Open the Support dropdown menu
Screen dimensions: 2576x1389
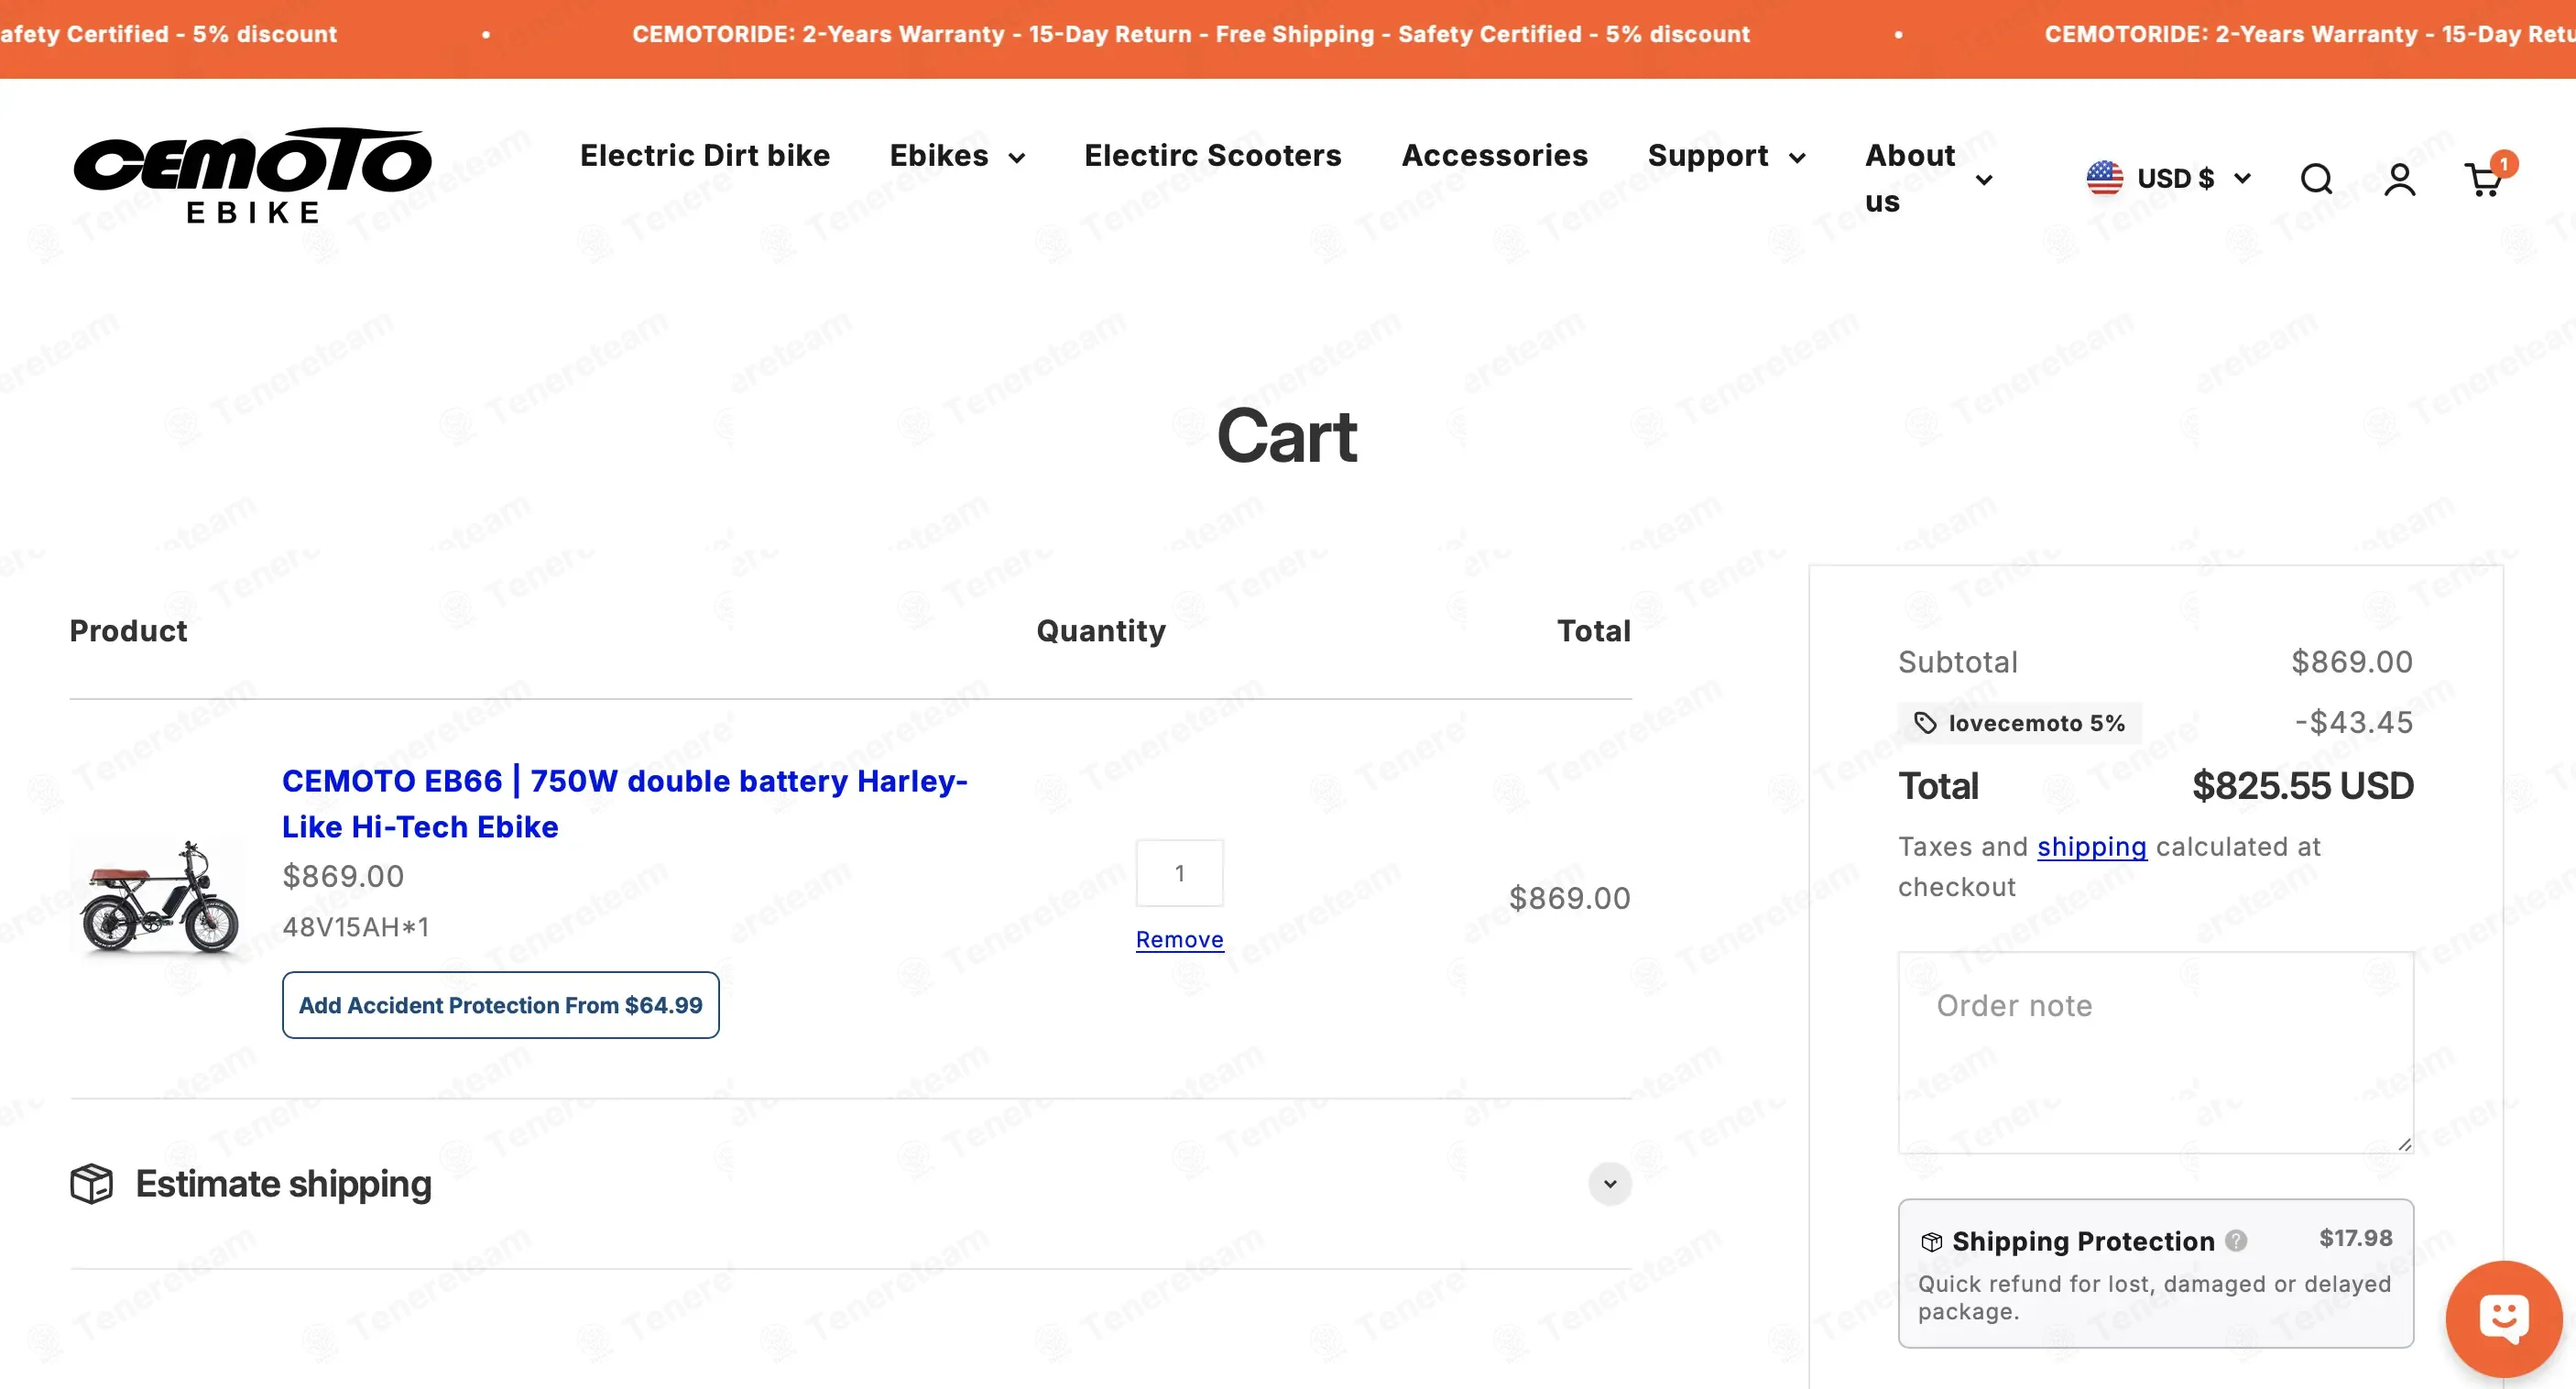click(1727, 156)
